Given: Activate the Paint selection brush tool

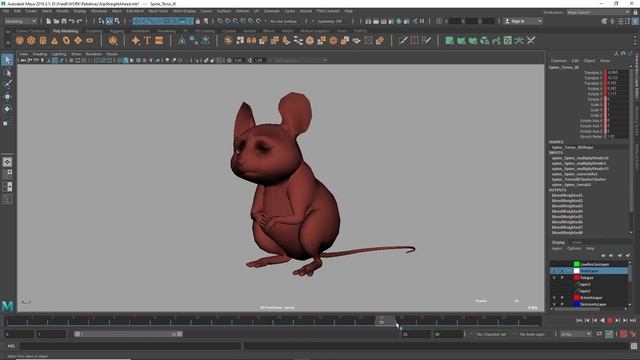Looking at the screenshot, I should pos(7,84).
